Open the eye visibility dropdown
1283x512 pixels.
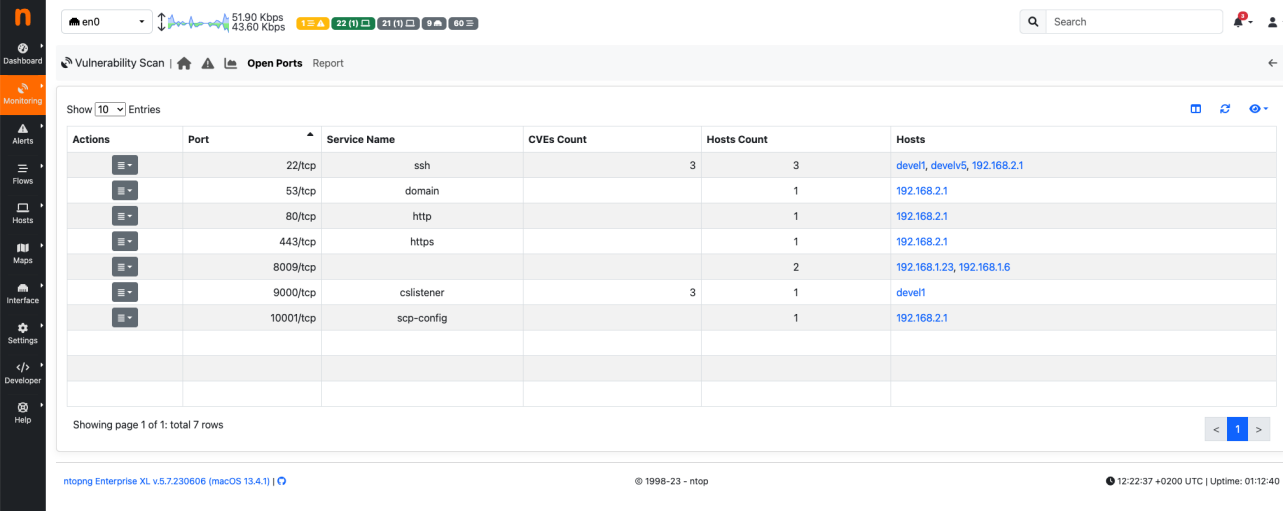click(x=1258, y=109)
